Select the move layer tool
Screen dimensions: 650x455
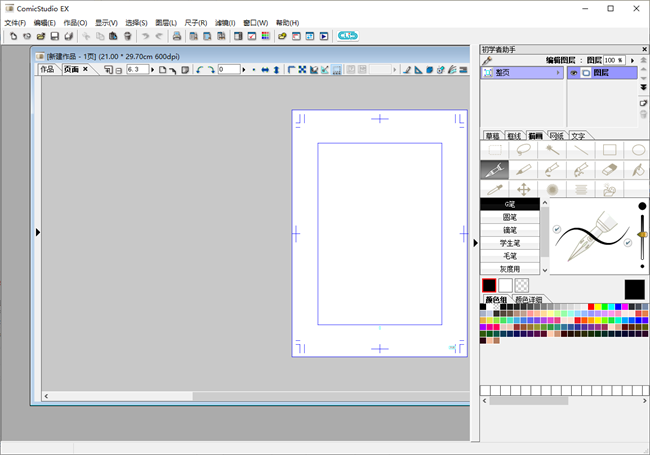(x=523, y=189)
